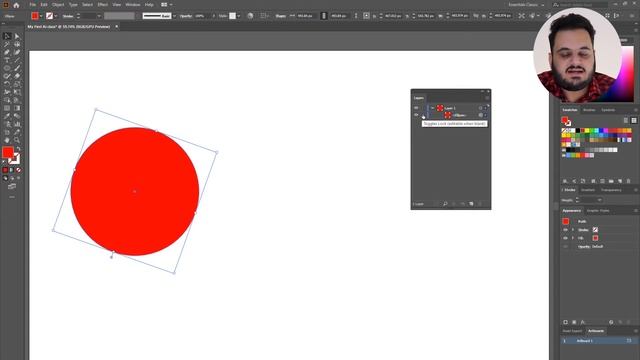Click red fill swatch in control bar

click(x=35, y=16)
